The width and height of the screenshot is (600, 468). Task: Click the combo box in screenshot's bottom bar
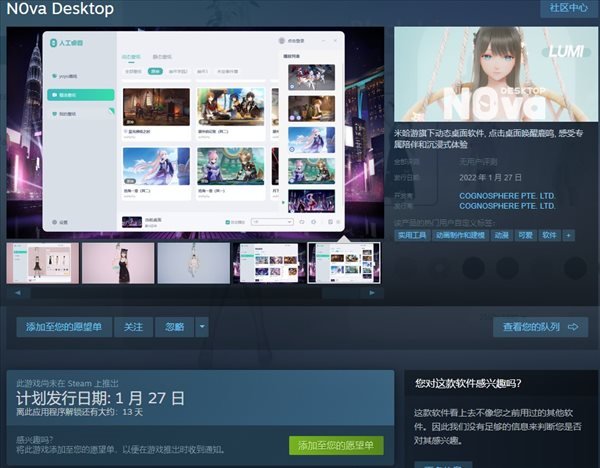point(272,222)
